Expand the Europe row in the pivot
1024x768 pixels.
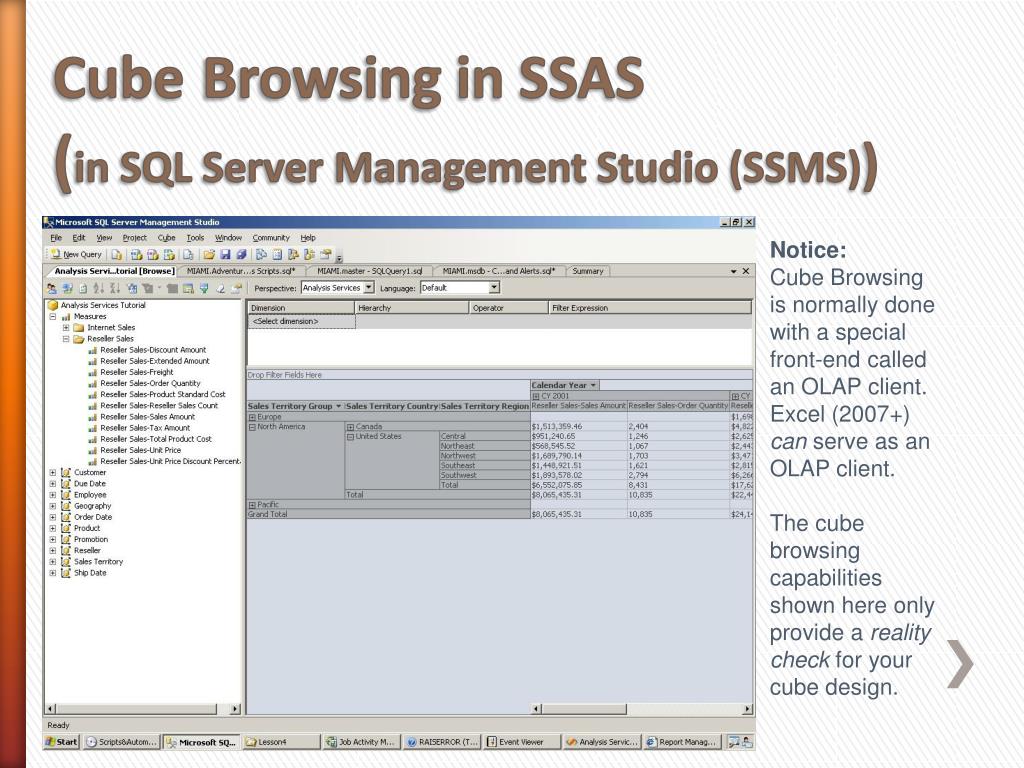point(252,417)
